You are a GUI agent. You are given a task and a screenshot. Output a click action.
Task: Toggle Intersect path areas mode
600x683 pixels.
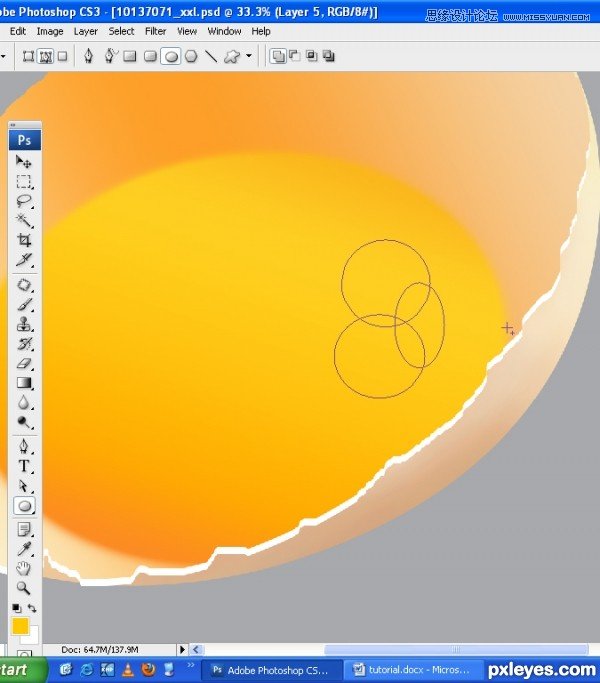(x=312, y=56)
